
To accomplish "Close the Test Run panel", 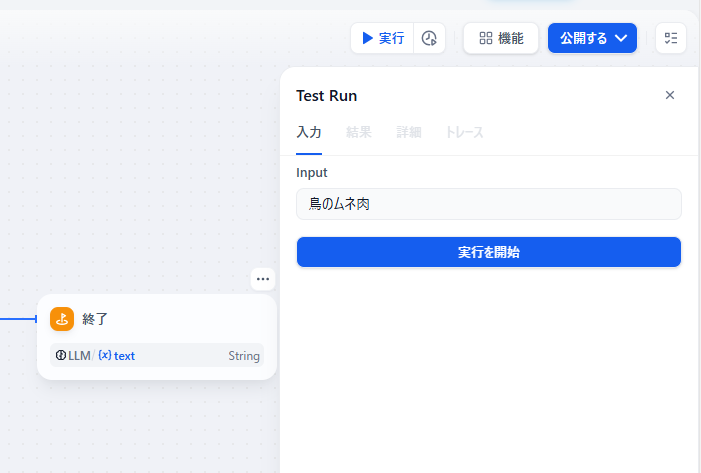I will [x=670, y=95].
